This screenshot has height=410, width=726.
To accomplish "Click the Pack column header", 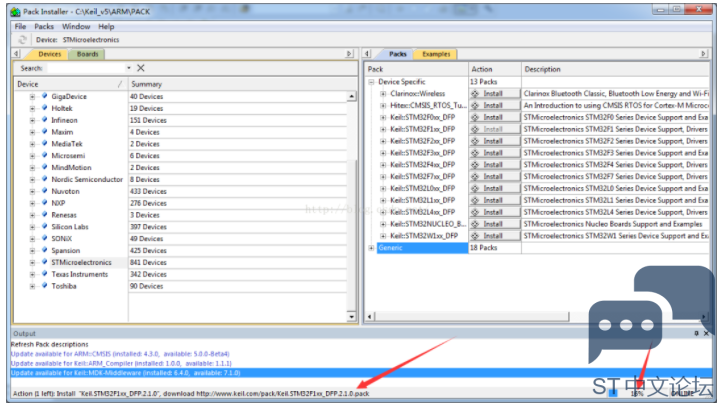I will coord(417,69).
